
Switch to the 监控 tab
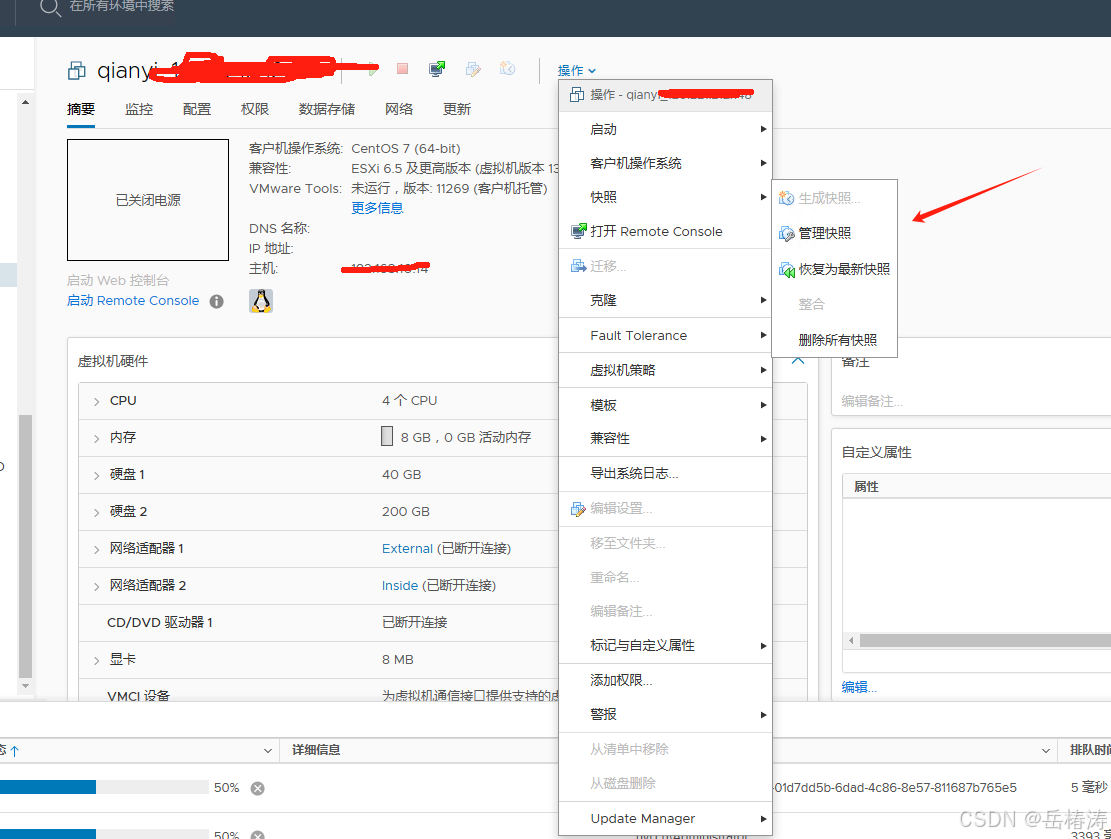coord(139,109)
